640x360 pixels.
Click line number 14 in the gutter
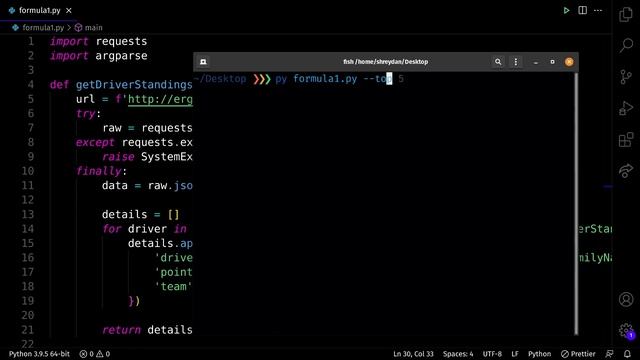coord(27,229)
